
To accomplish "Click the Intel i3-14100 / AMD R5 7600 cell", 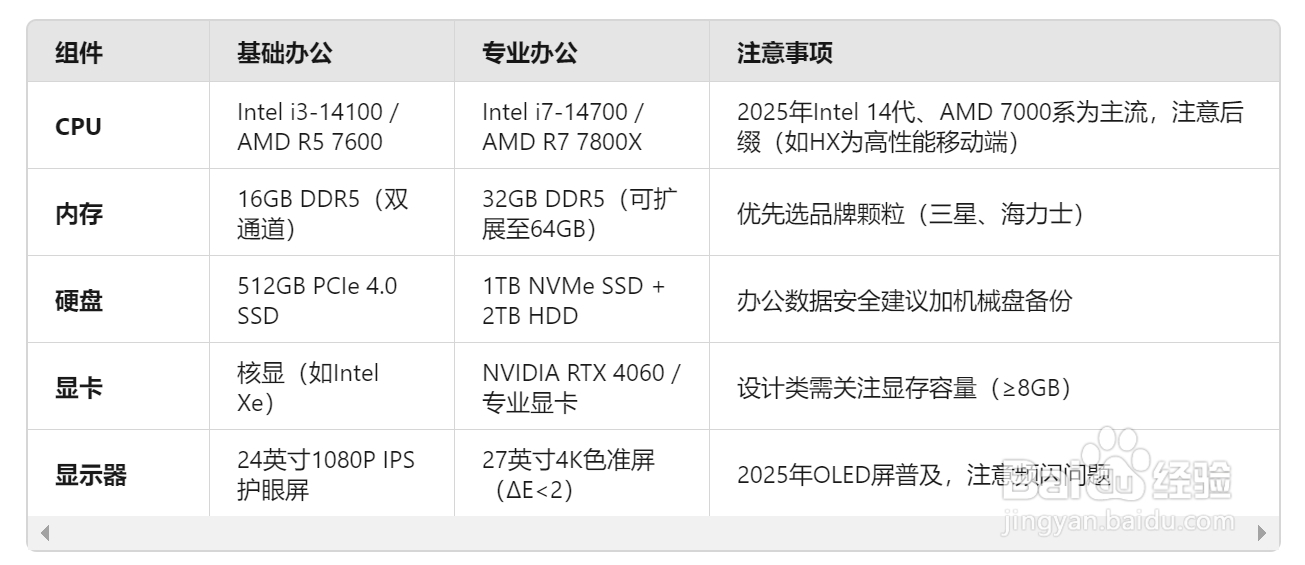I will pos(319,127).
